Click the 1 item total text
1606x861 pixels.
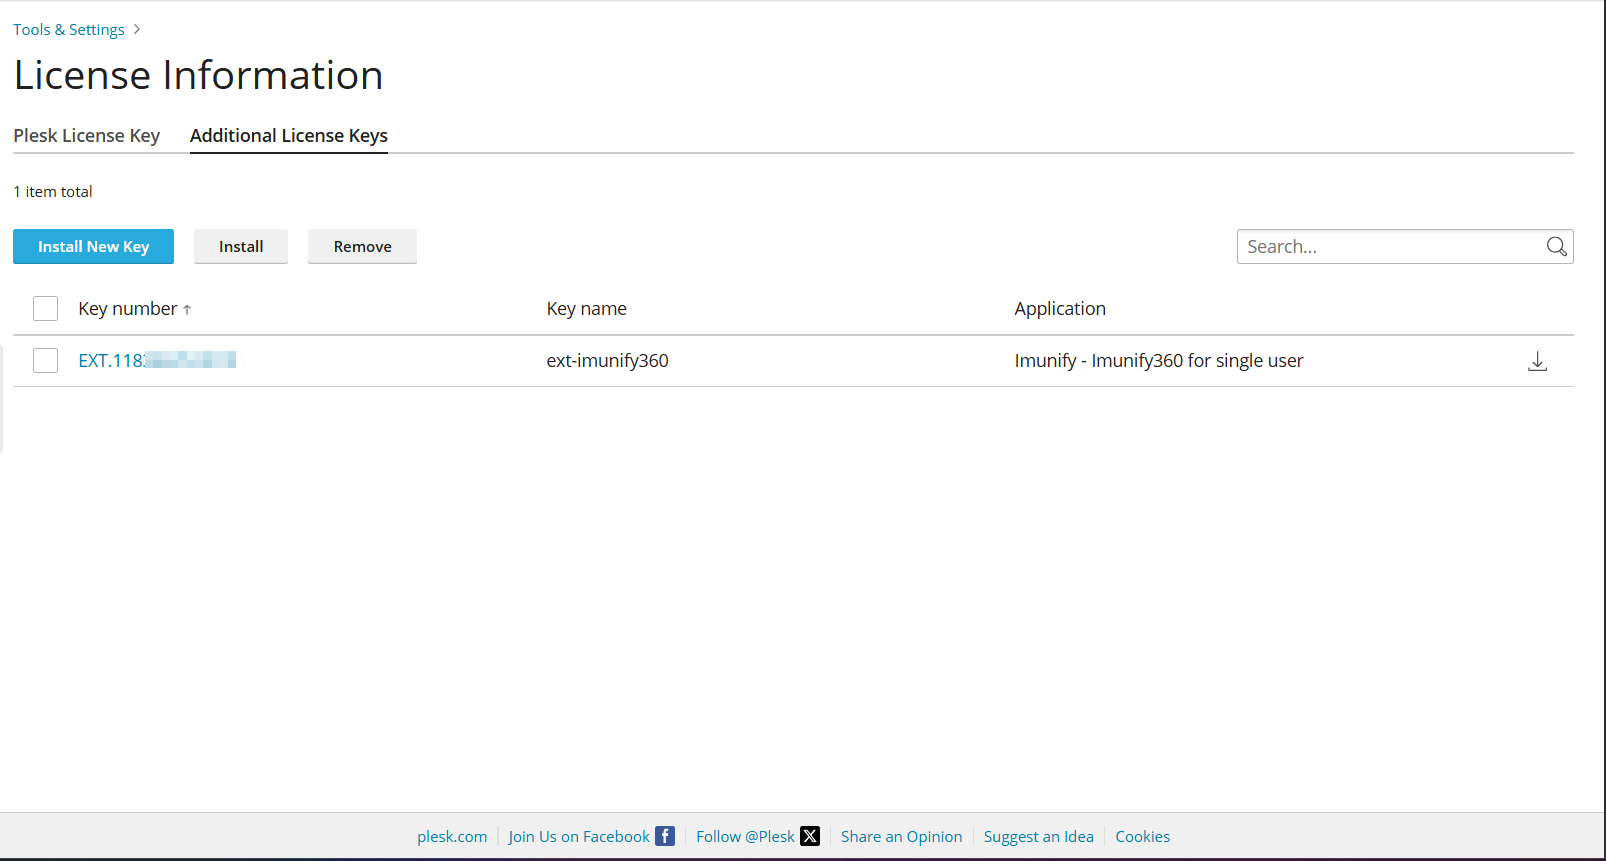coord(53,191)
